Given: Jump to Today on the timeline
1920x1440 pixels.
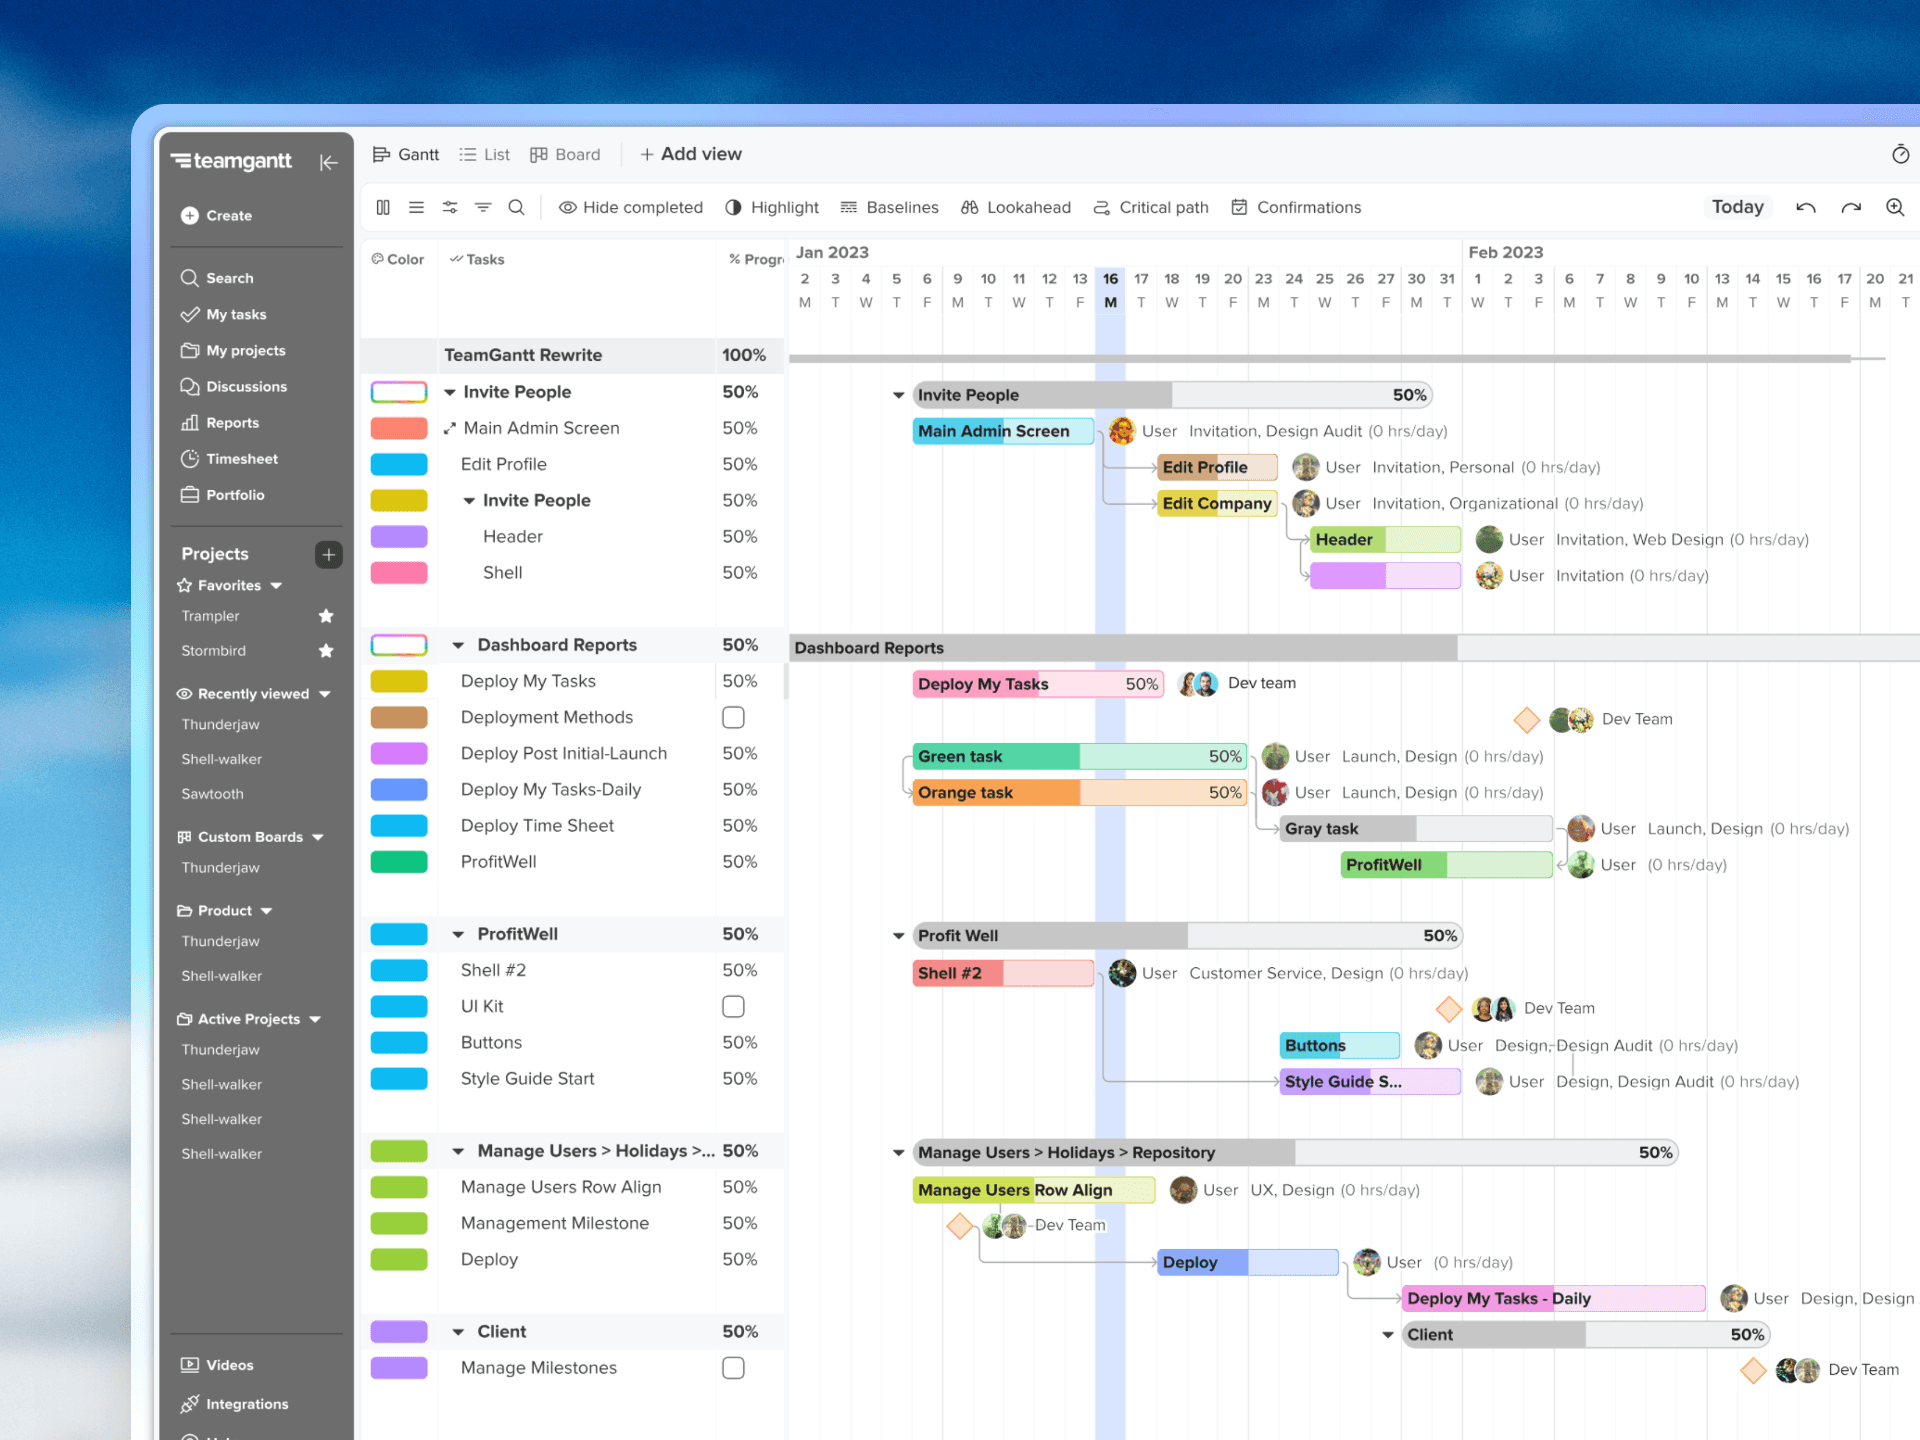Looking at the screenshot, I should tap(1737, 207).
